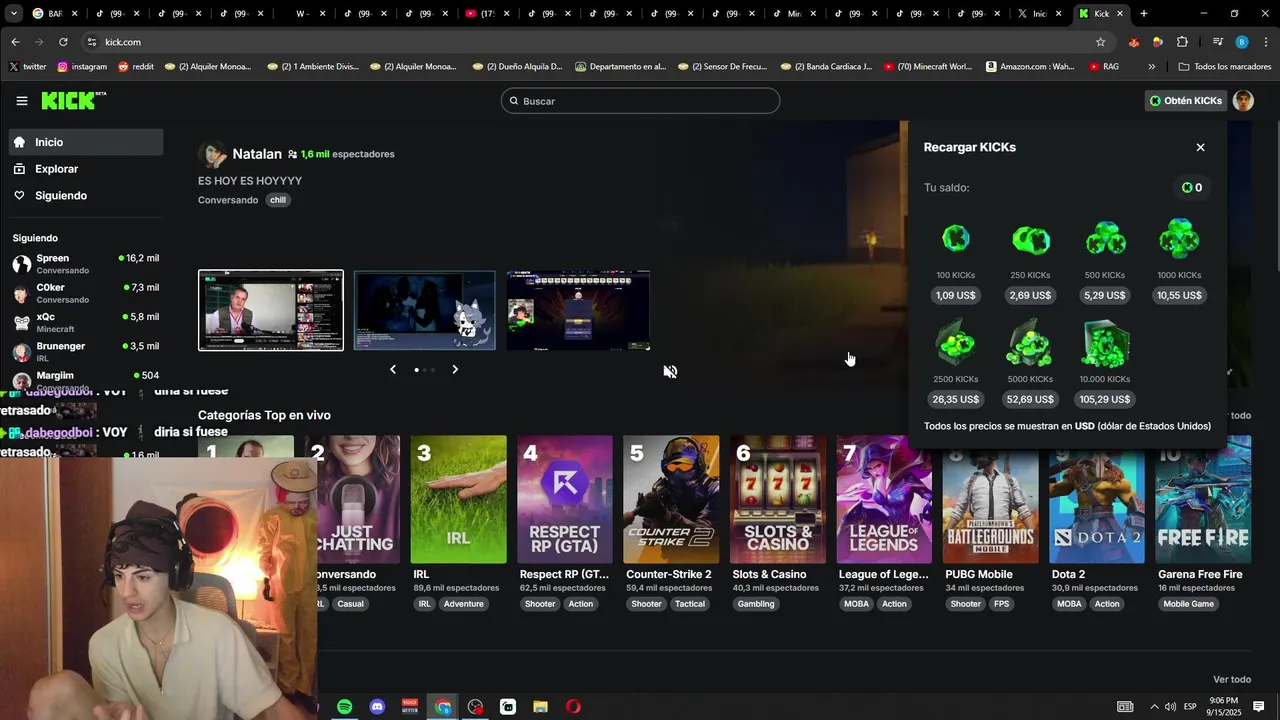Buy for 26,35 US$
1280x720 pixels.
coord(955,399)
